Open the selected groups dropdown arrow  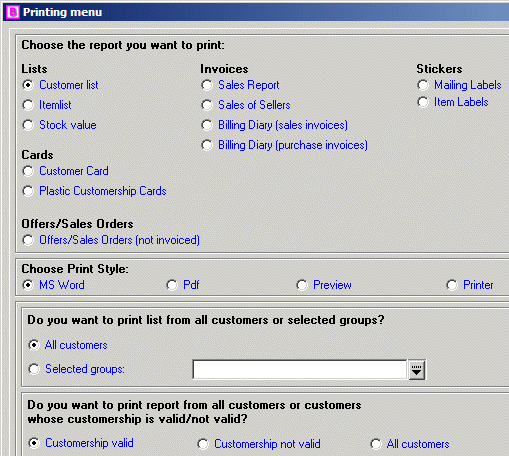[416, 370]
